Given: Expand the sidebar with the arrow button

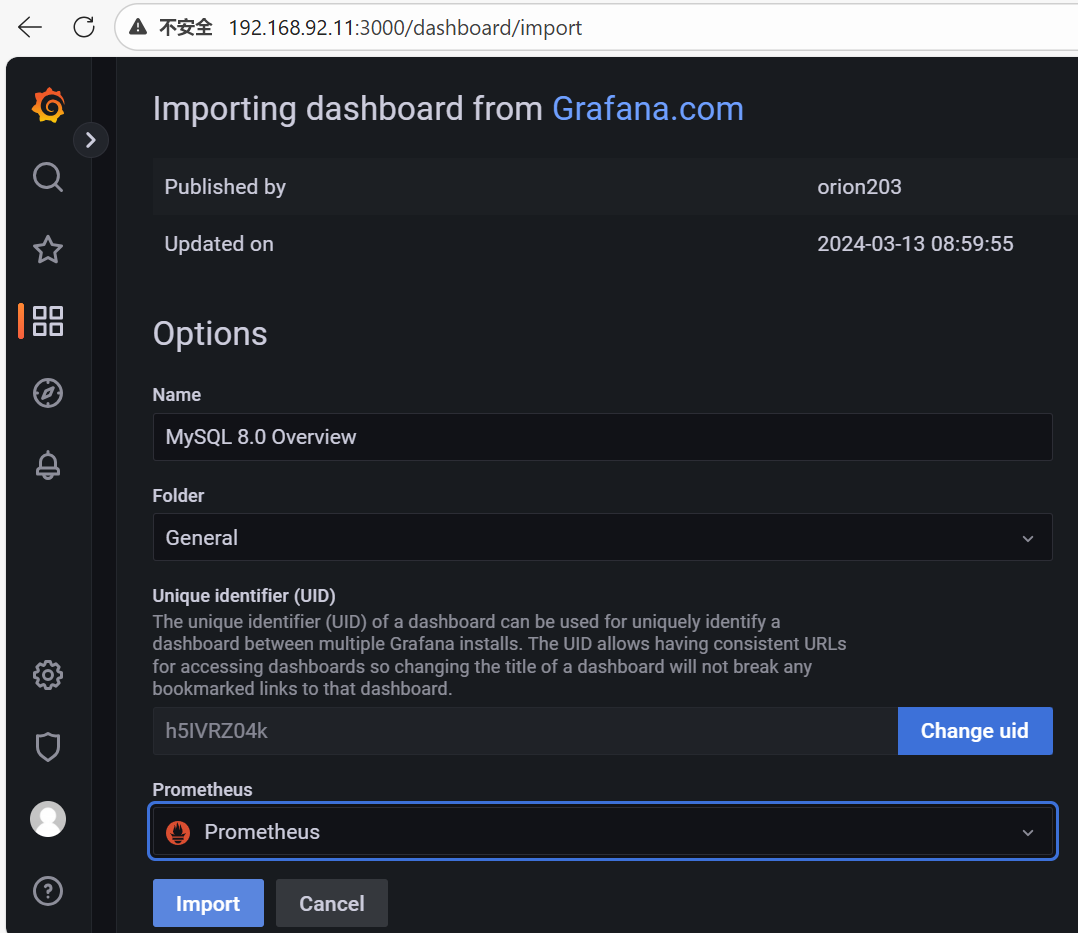Looking at the screenshot, I should coord(91,140).
